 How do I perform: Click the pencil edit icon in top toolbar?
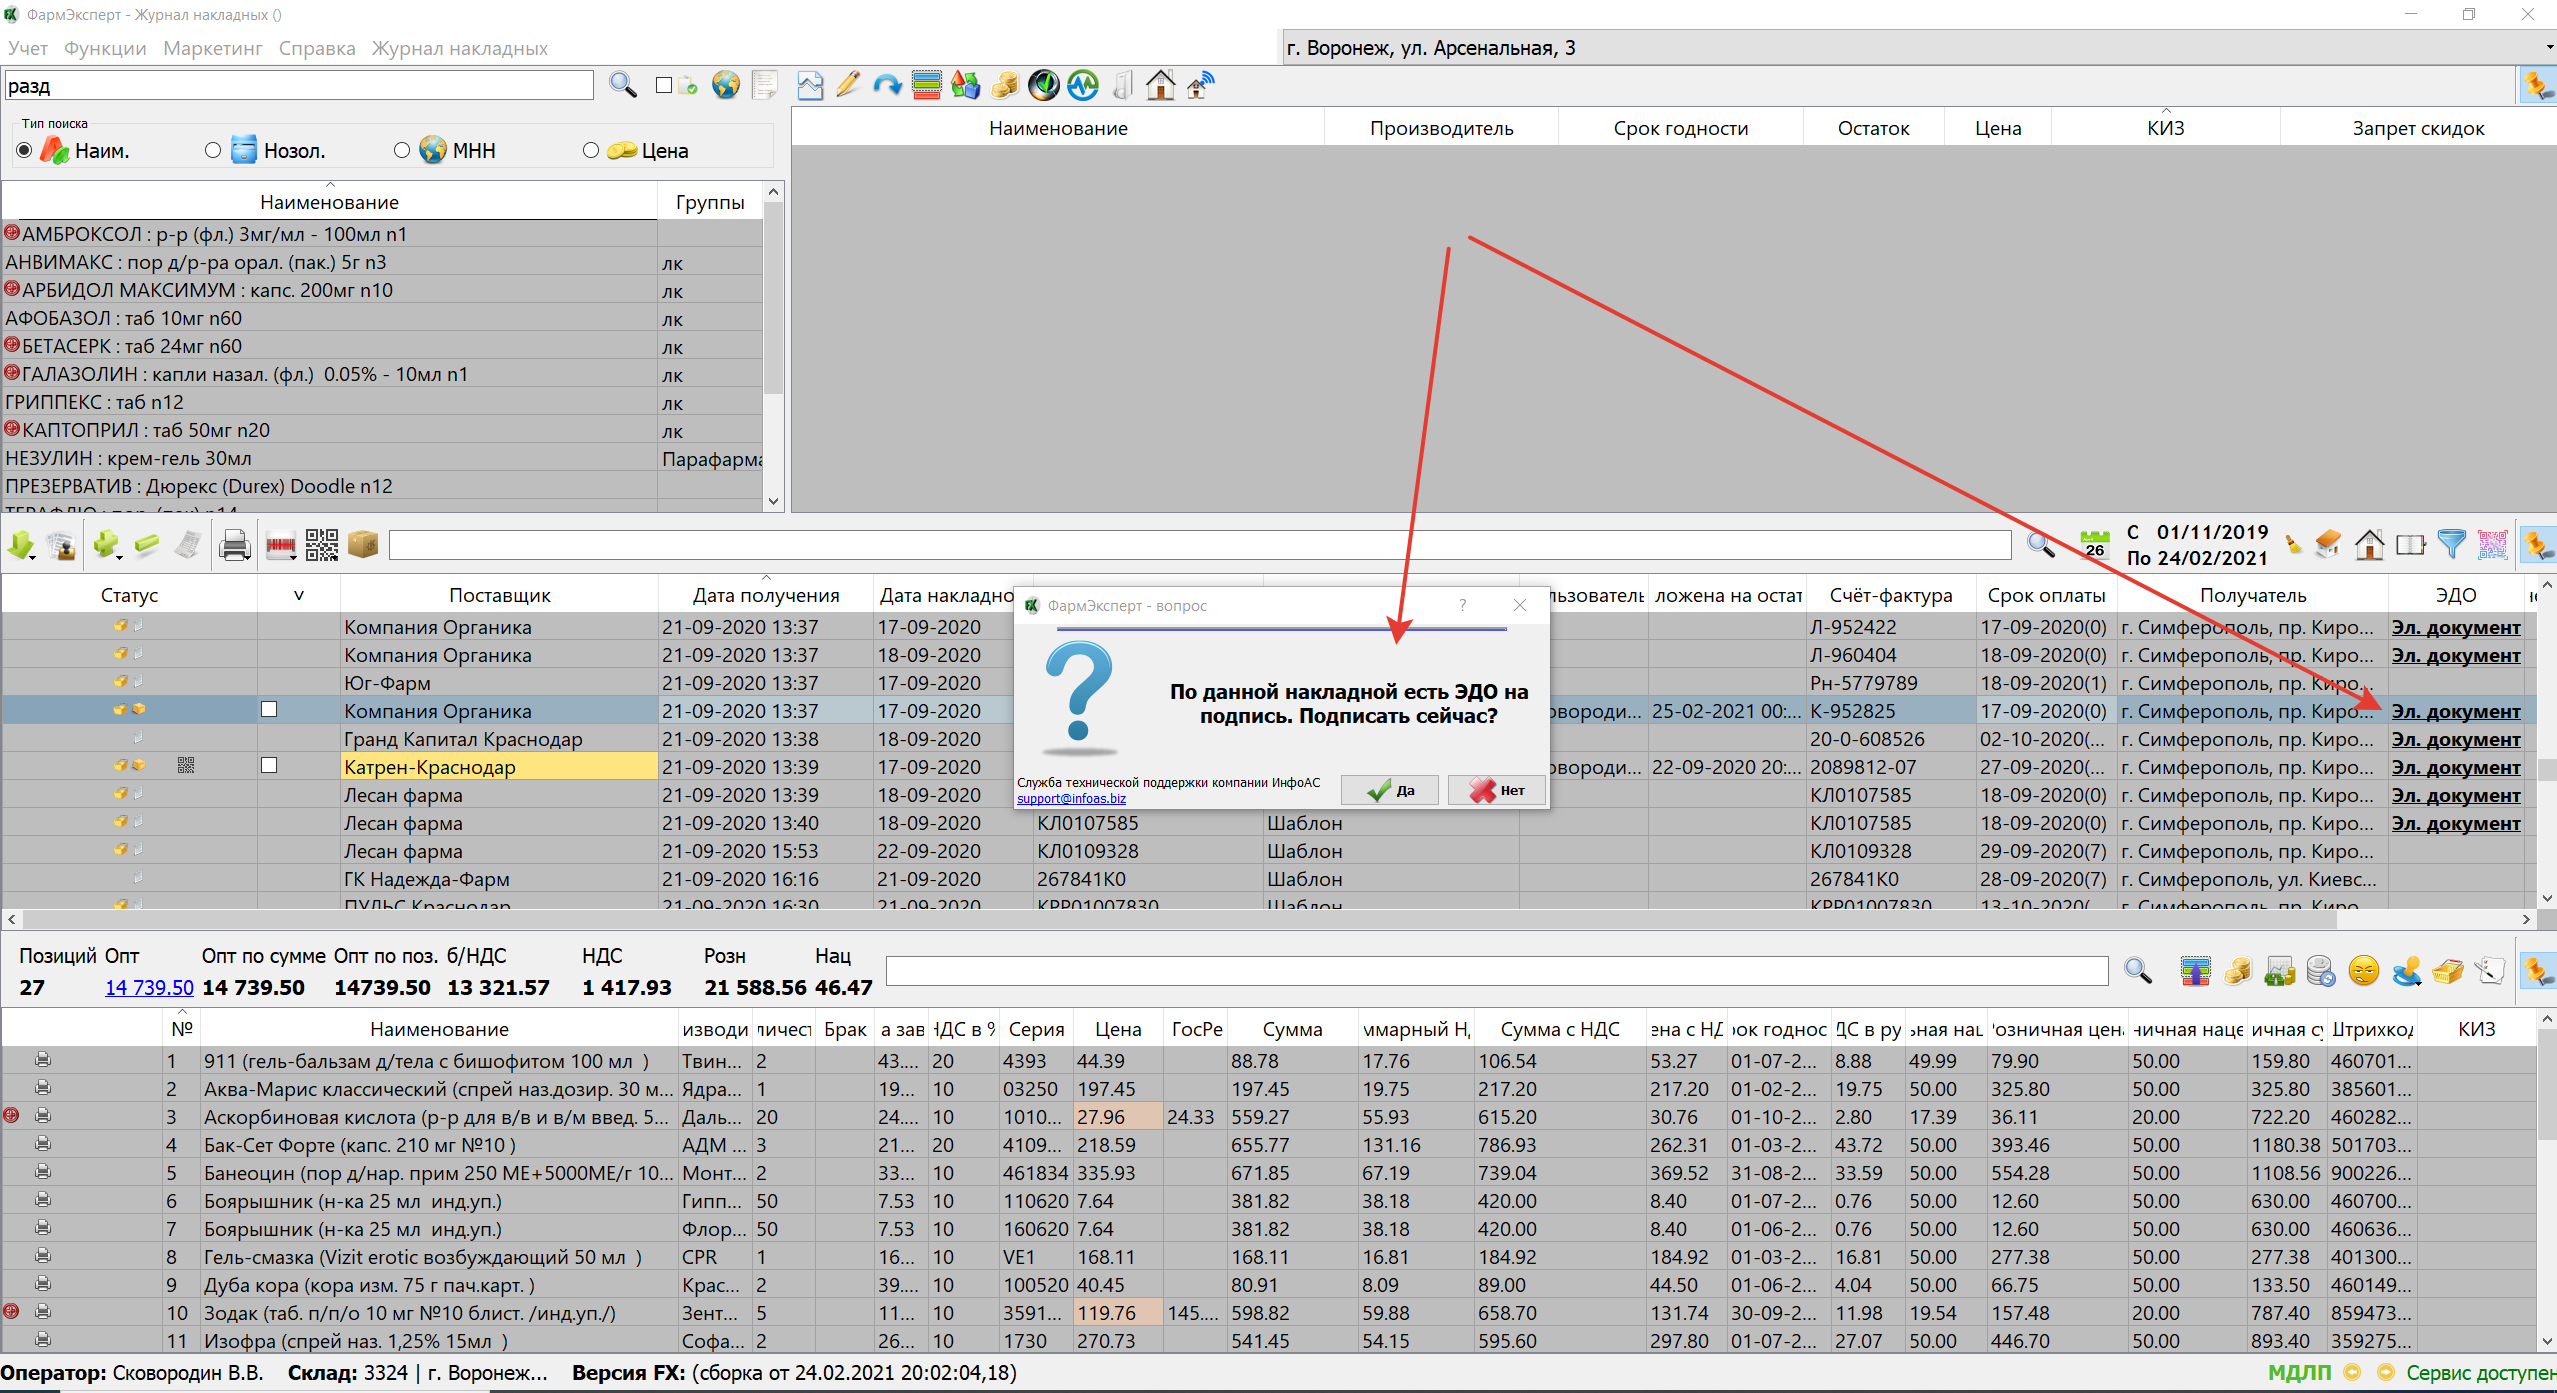click(x=848, y=86)
